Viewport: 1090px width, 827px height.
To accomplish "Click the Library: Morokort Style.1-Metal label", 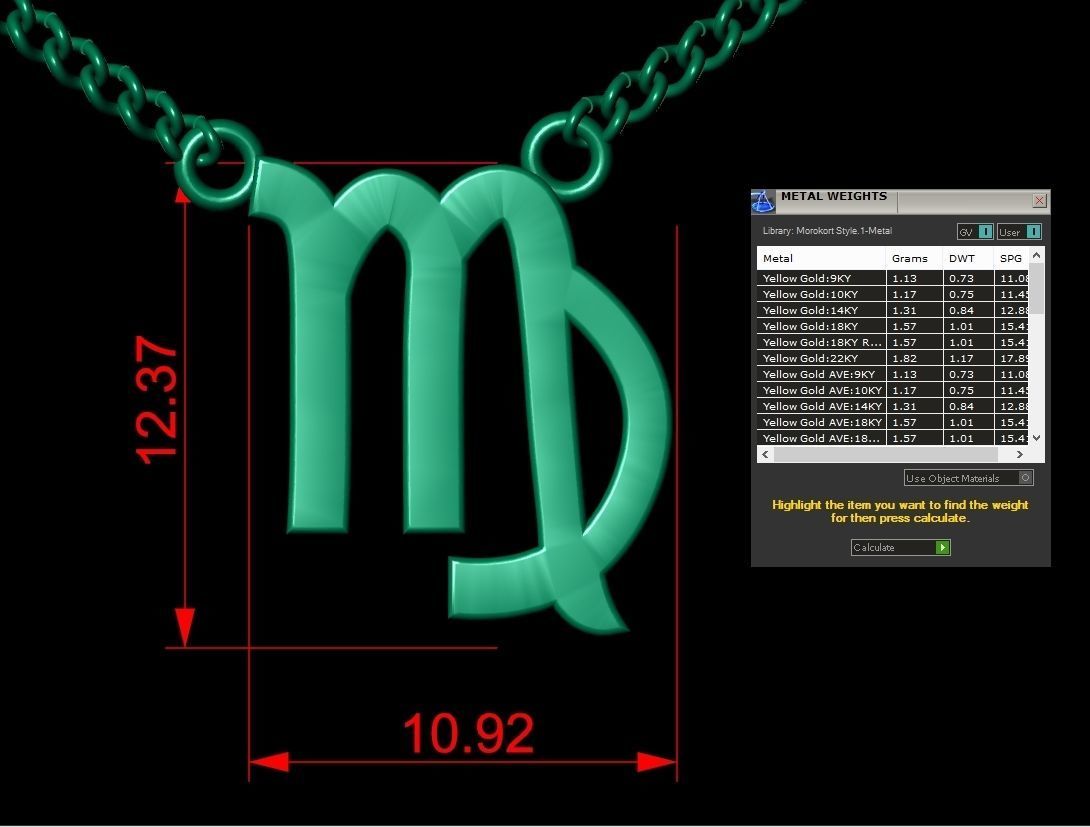I will [827, 231].
